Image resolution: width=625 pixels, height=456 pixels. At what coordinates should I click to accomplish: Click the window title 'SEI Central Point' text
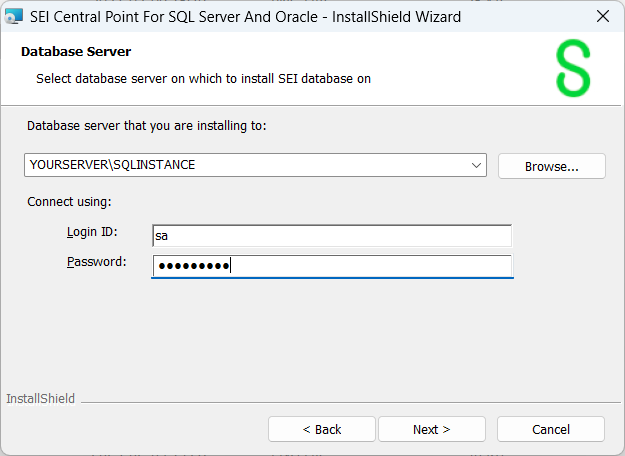[245, 16]
